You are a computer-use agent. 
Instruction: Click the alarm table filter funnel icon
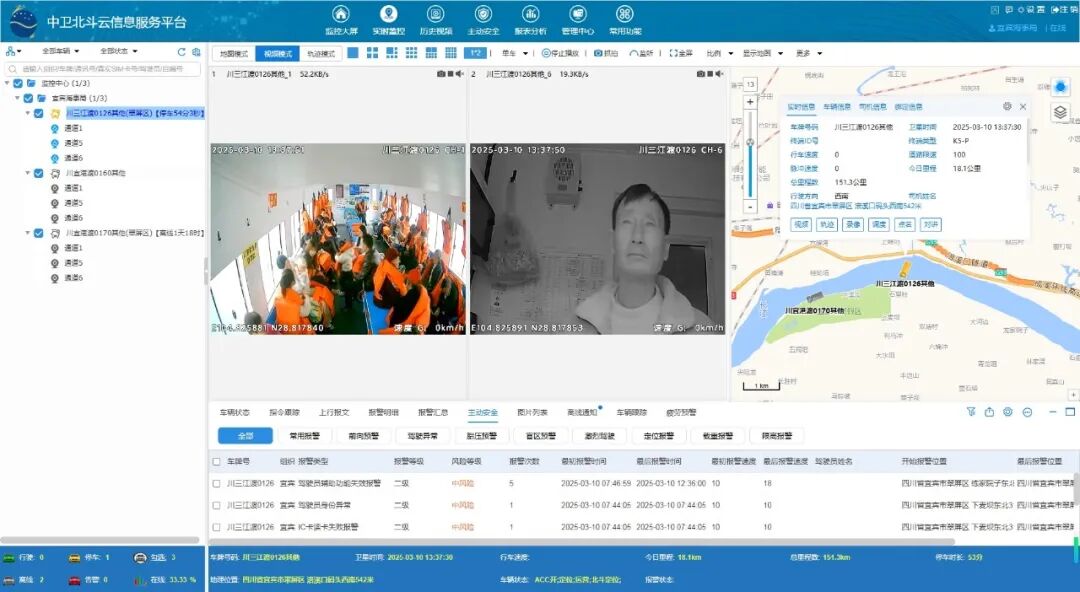tap(970, 412)
